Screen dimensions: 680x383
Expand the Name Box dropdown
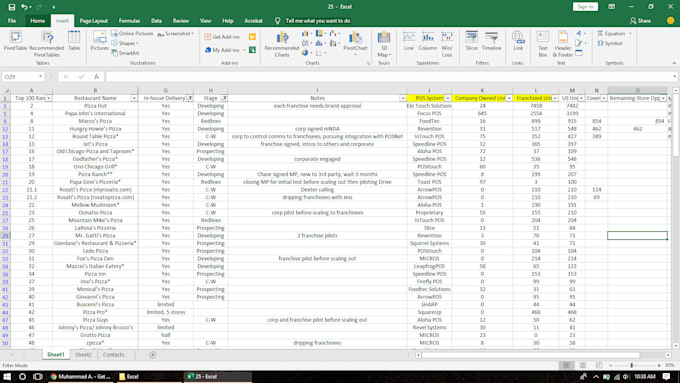coord(40,77)
